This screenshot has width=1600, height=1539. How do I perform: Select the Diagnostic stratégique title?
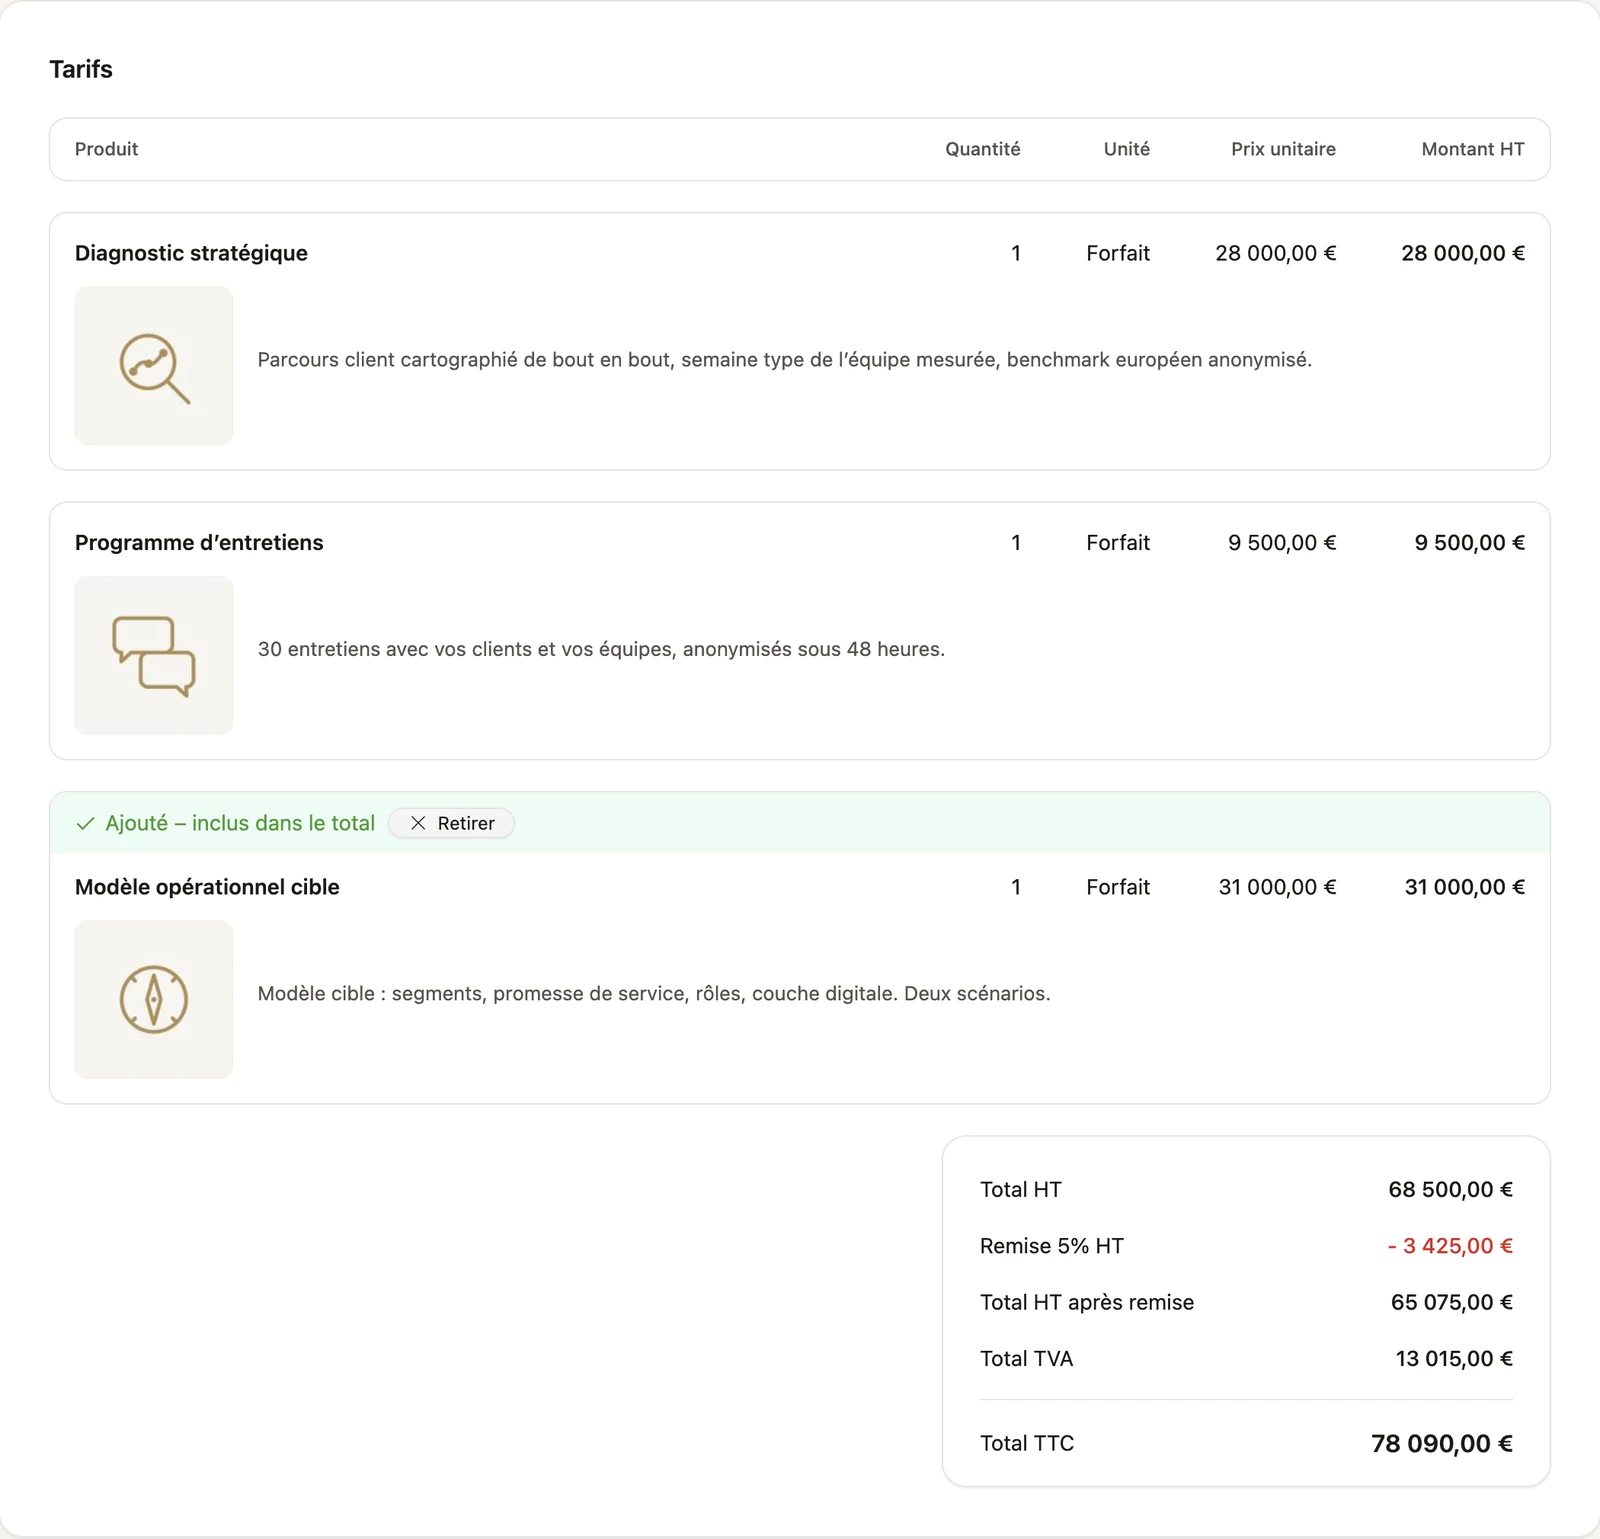(x=191, y=253)
